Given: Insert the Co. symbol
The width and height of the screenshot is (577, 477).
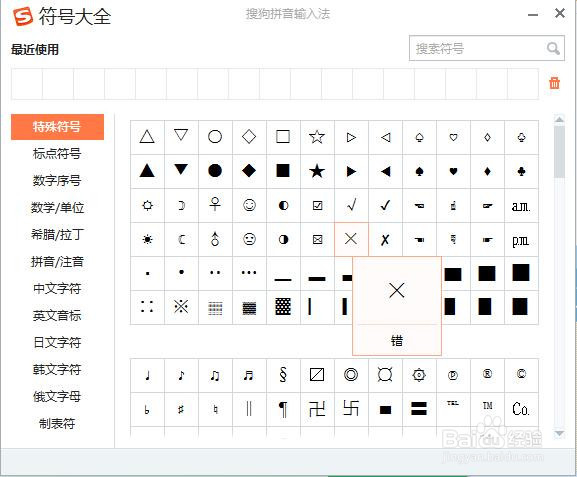Looking at the screenshot, I should point(521,409).
